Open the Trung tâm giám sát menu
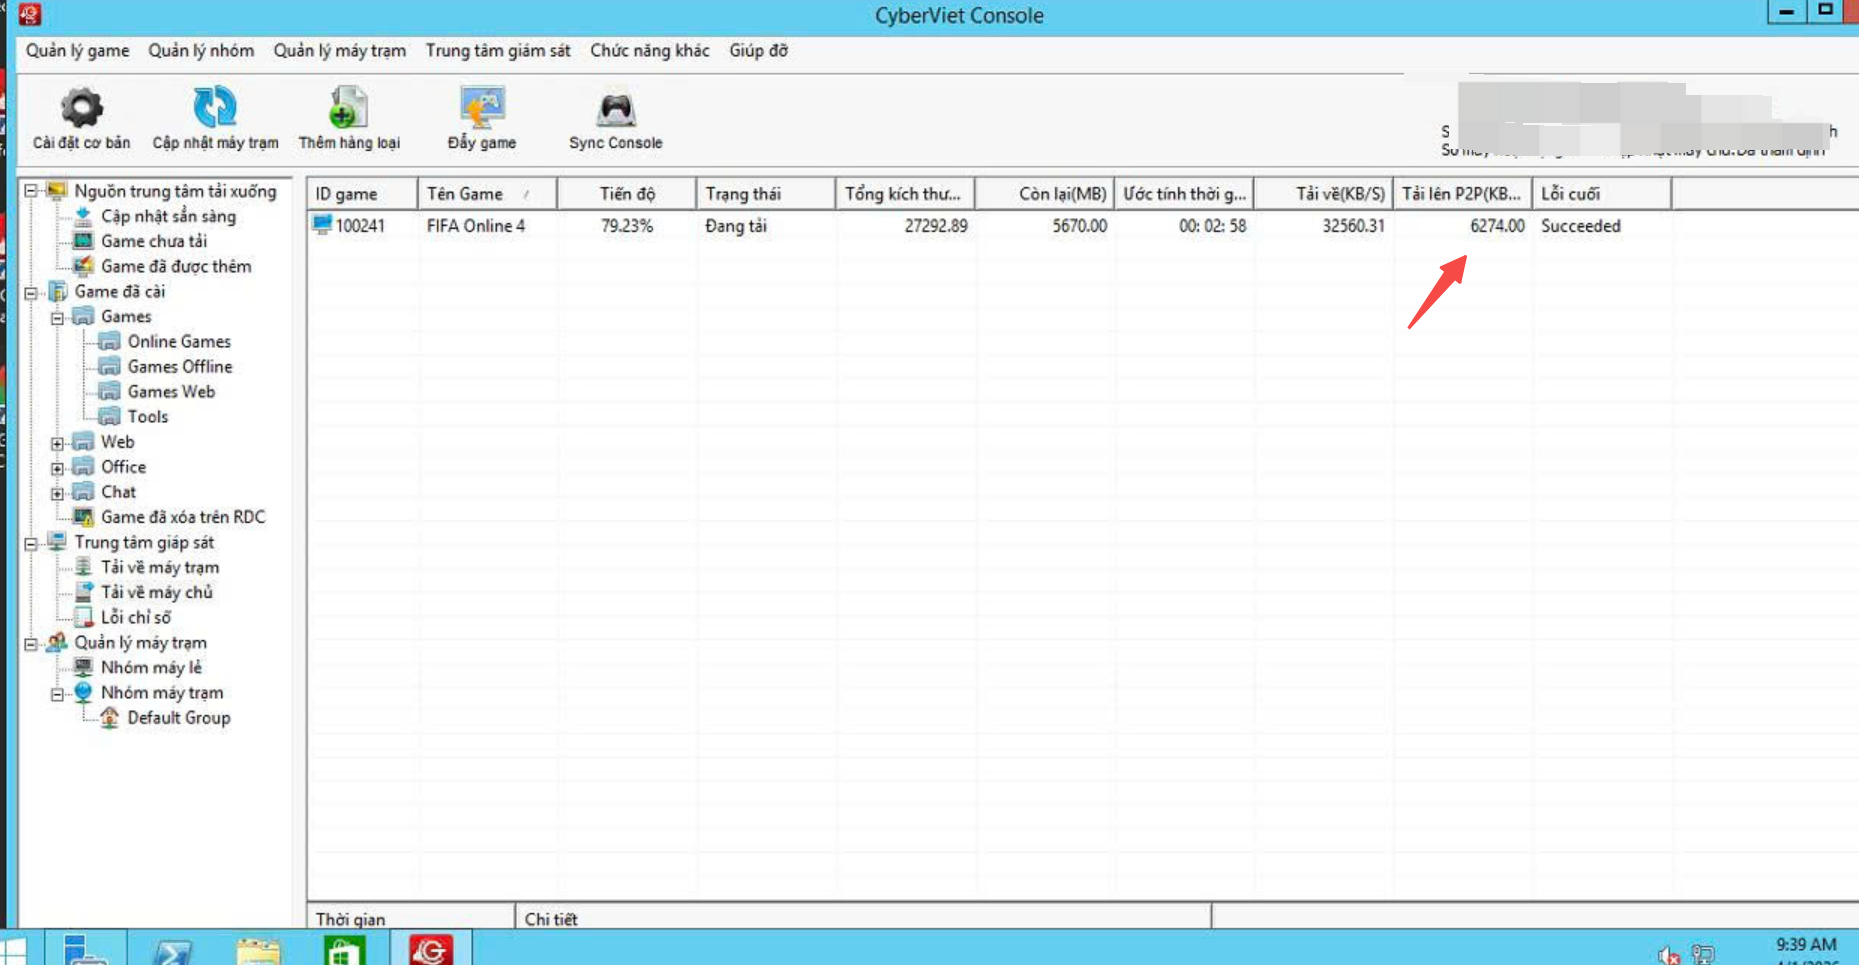The height and width of the screenshot is (965, 1859). click(497, 51)
